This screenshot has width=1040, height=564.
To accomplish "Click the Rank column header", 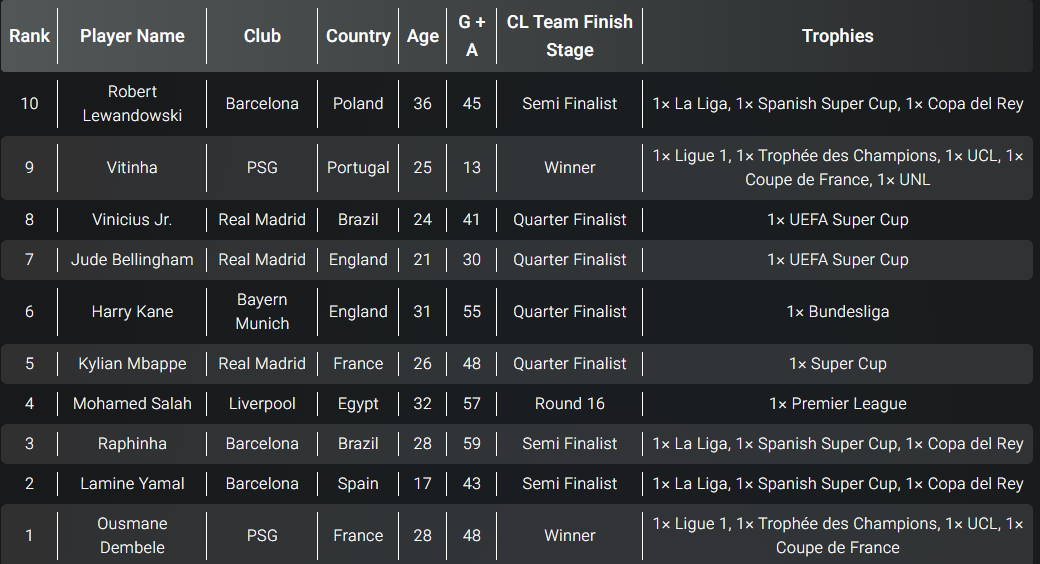I will coord(29,36).
